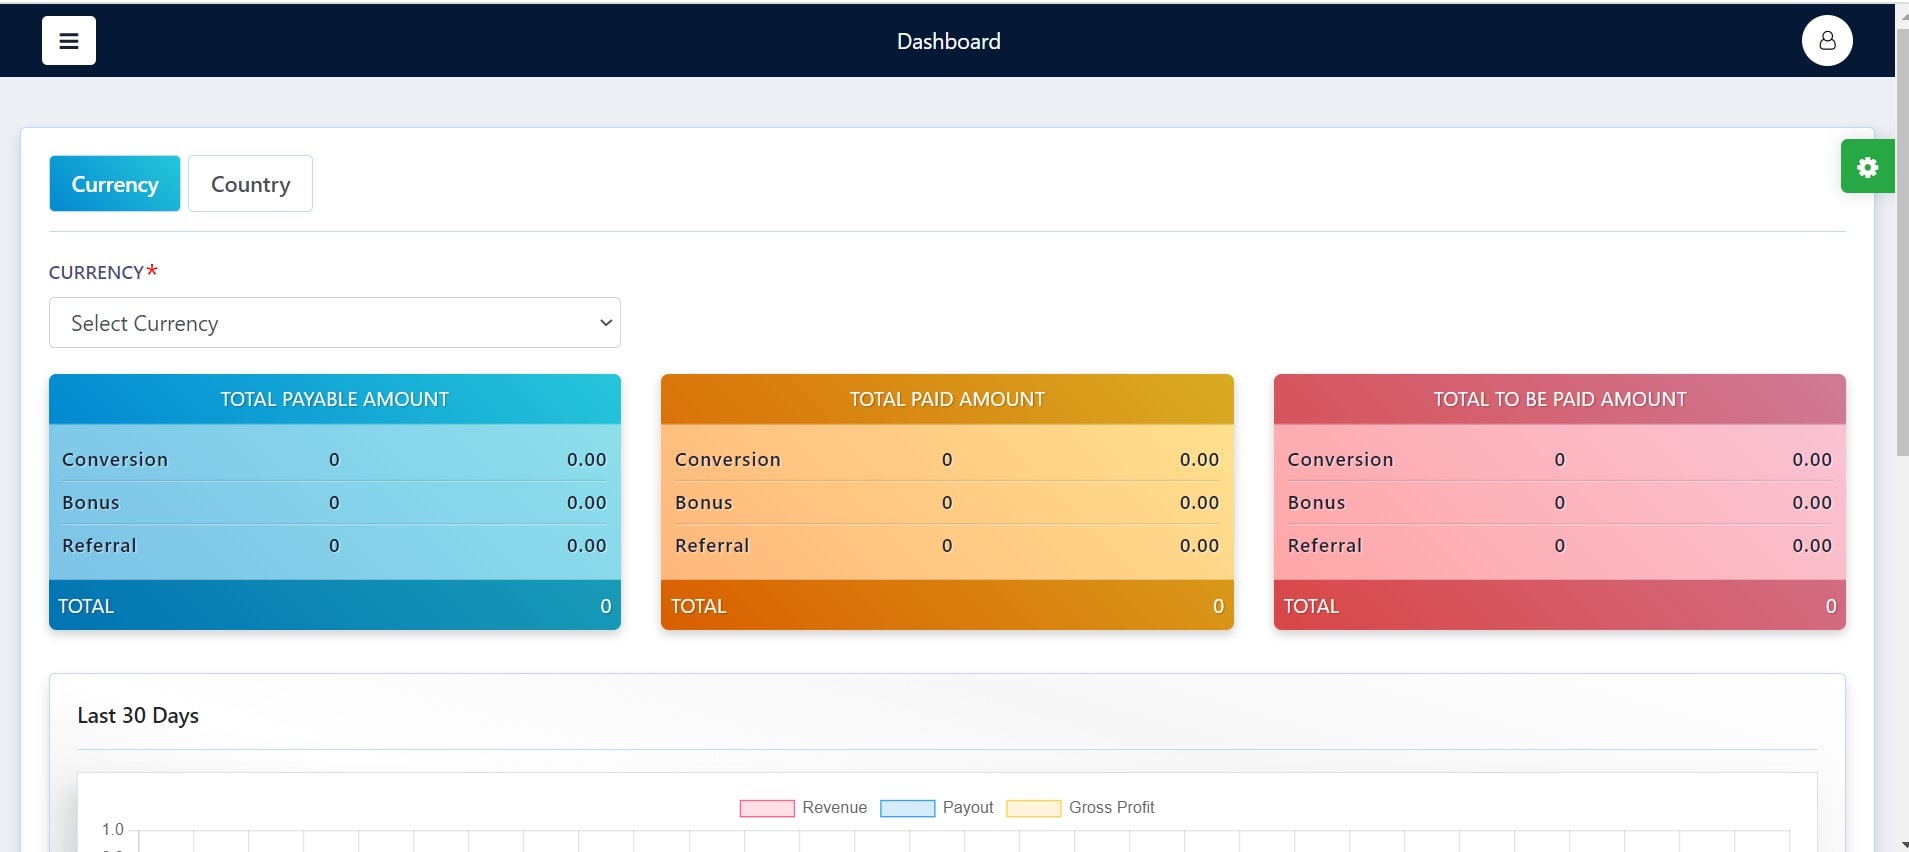Click Referral in the Total Payable card
The image size is (1909, 852).
[x=99, y=545]
